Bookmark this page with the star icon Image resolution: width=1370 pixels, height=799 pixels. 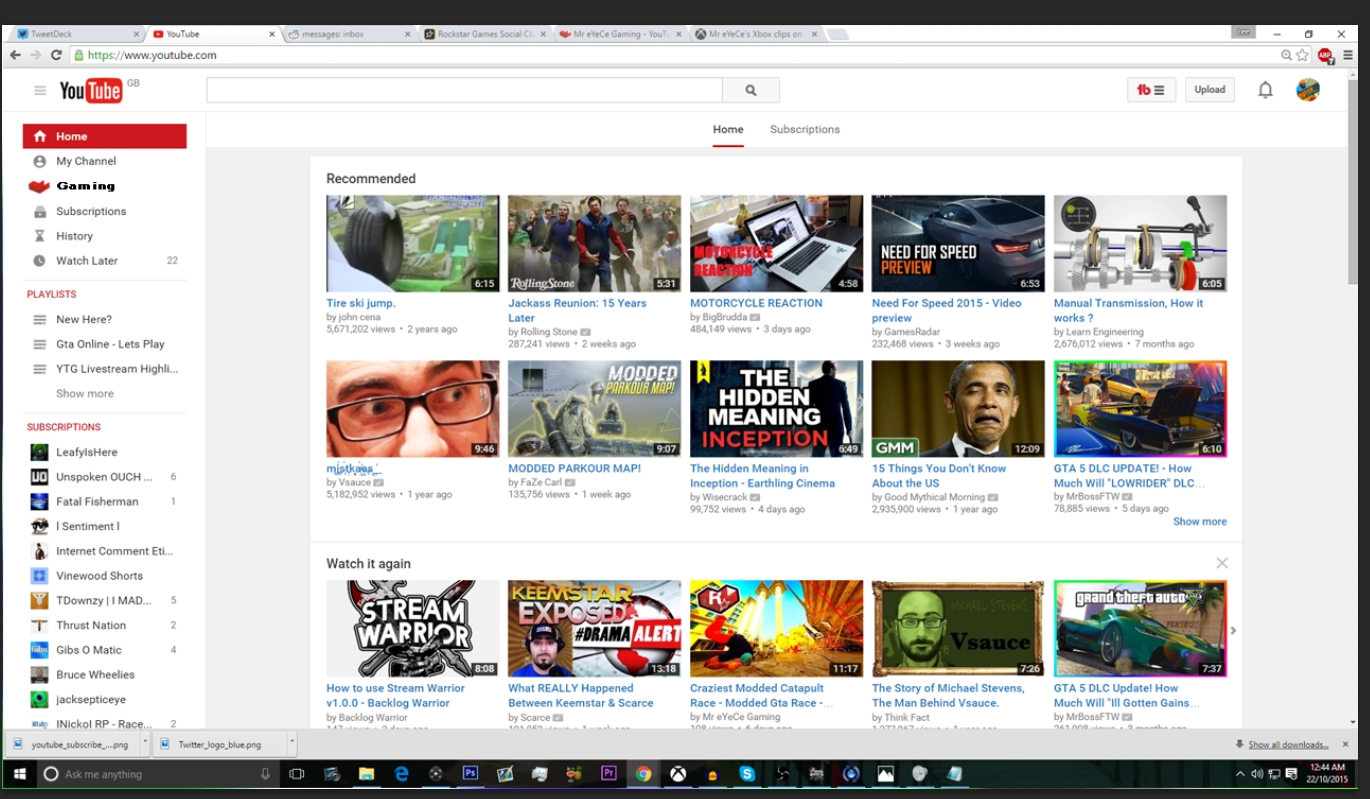click(1303, 55)
